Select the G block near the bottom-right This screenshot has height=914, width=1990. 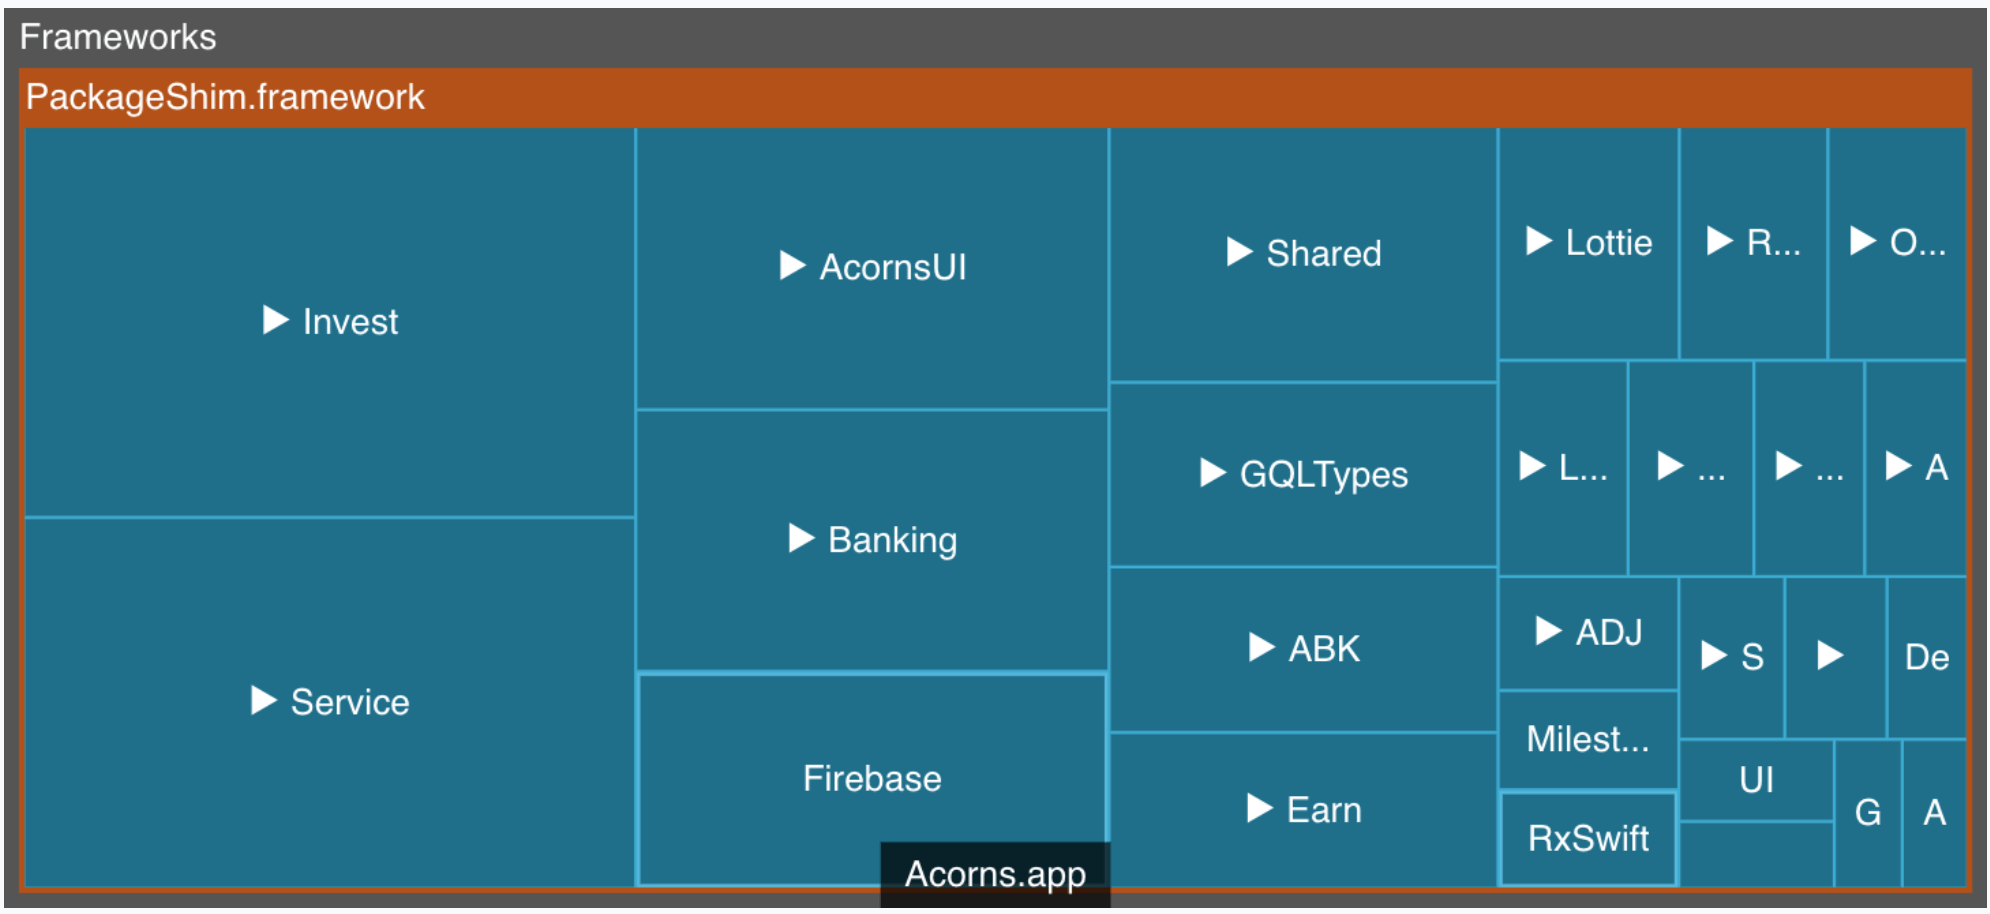pos(1868,814)
